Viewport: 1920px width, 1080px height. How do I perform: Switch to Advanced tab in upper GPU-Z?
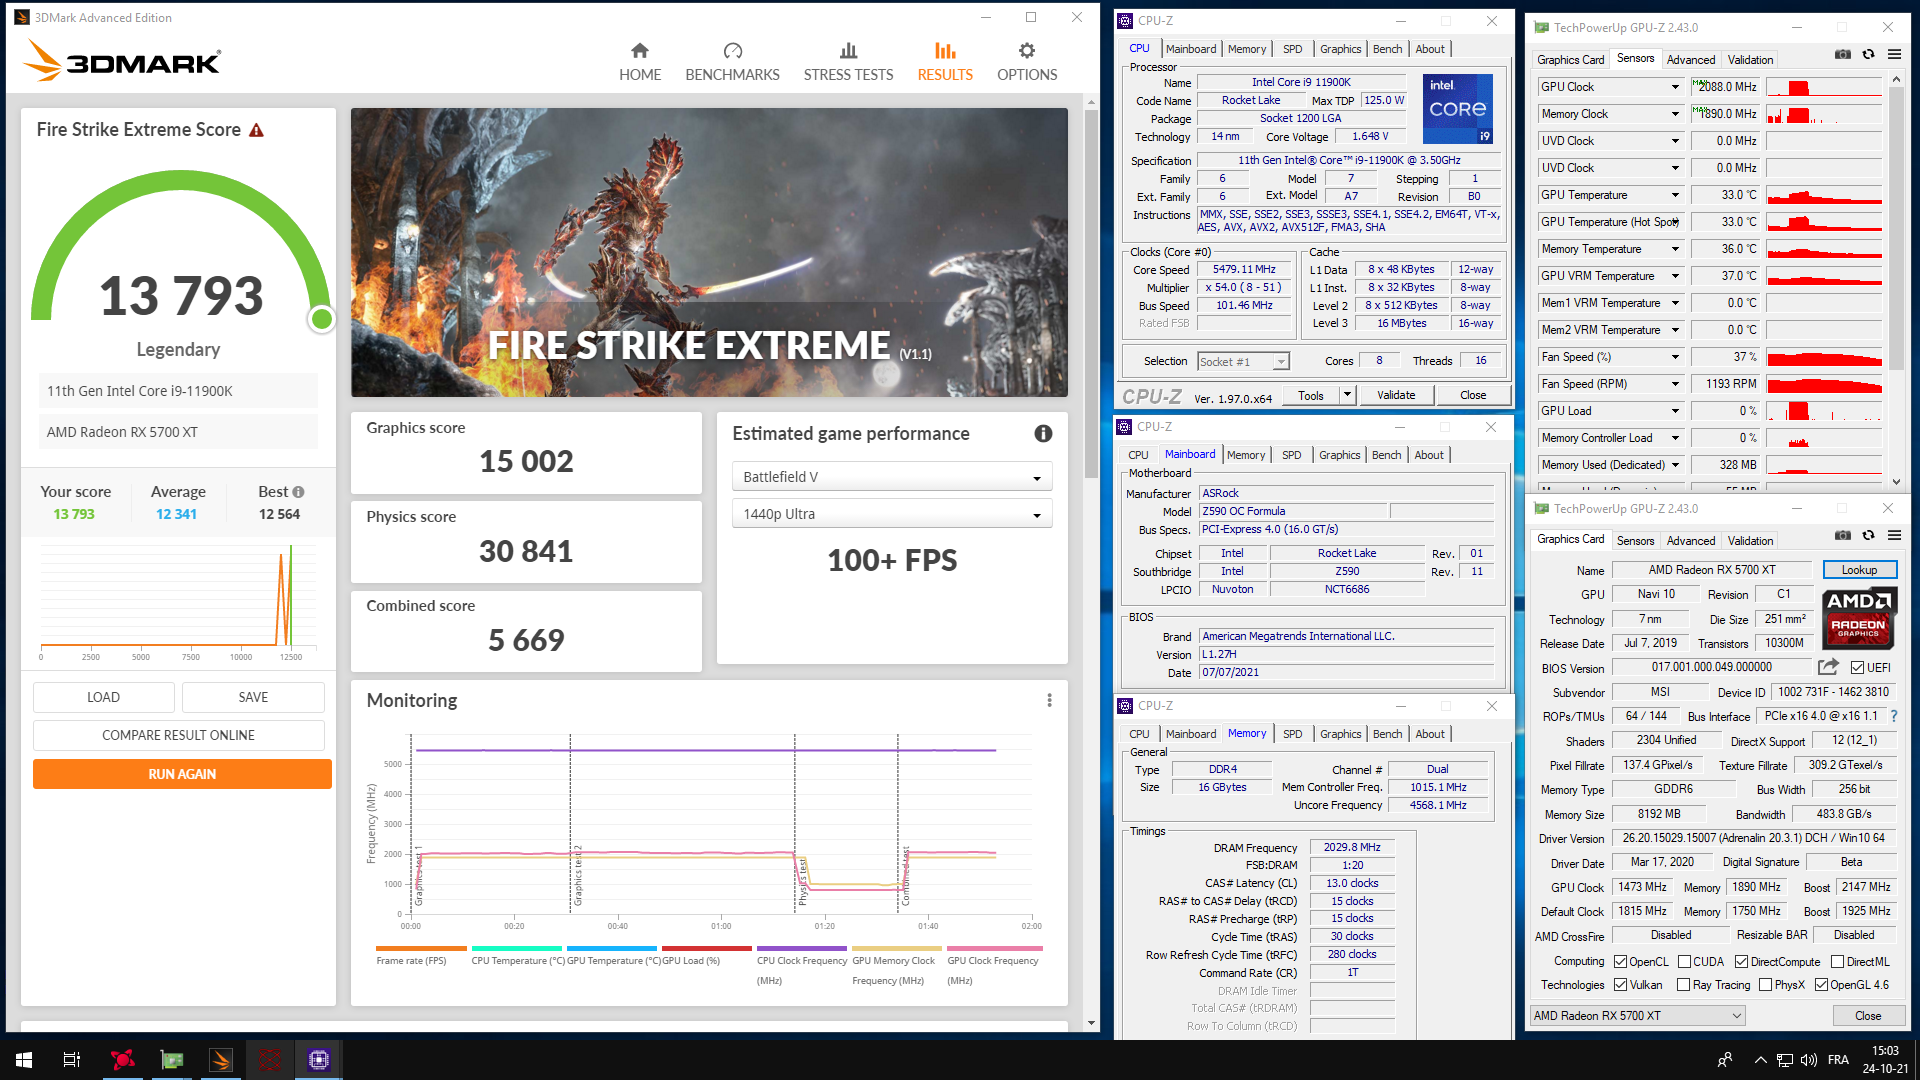point(1691,60)
